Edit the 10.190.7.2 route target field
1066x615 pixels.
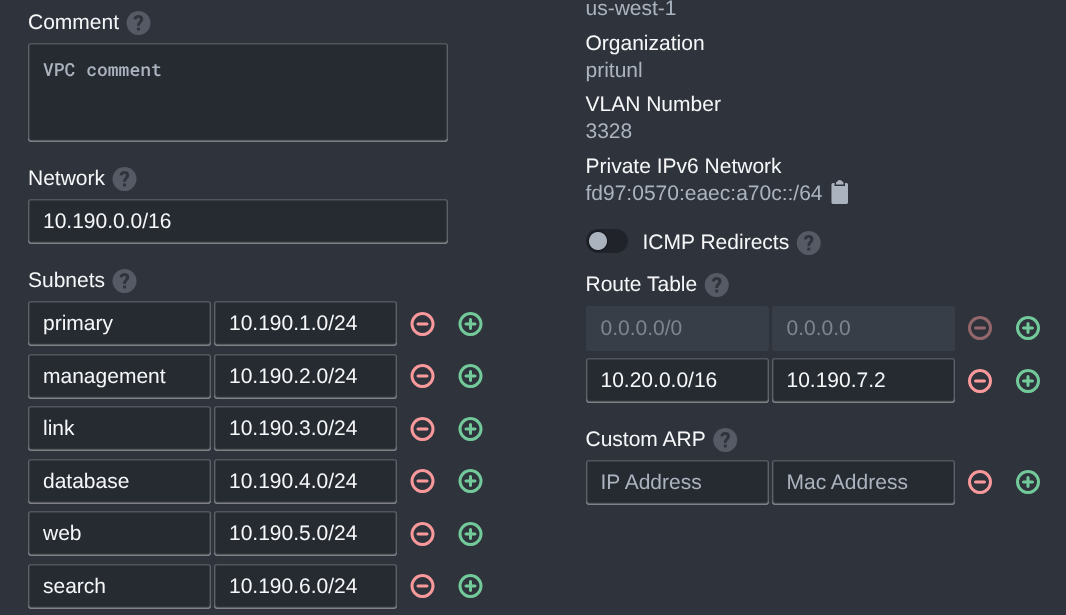[862, 380]
